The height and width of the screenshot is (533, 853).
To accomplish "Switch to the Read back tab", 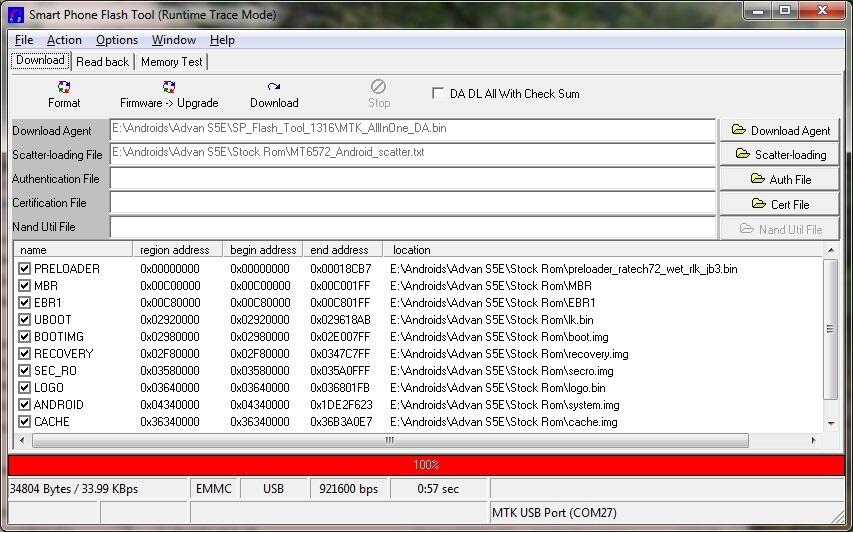I will pyautogui.click(x=102, y=62).
